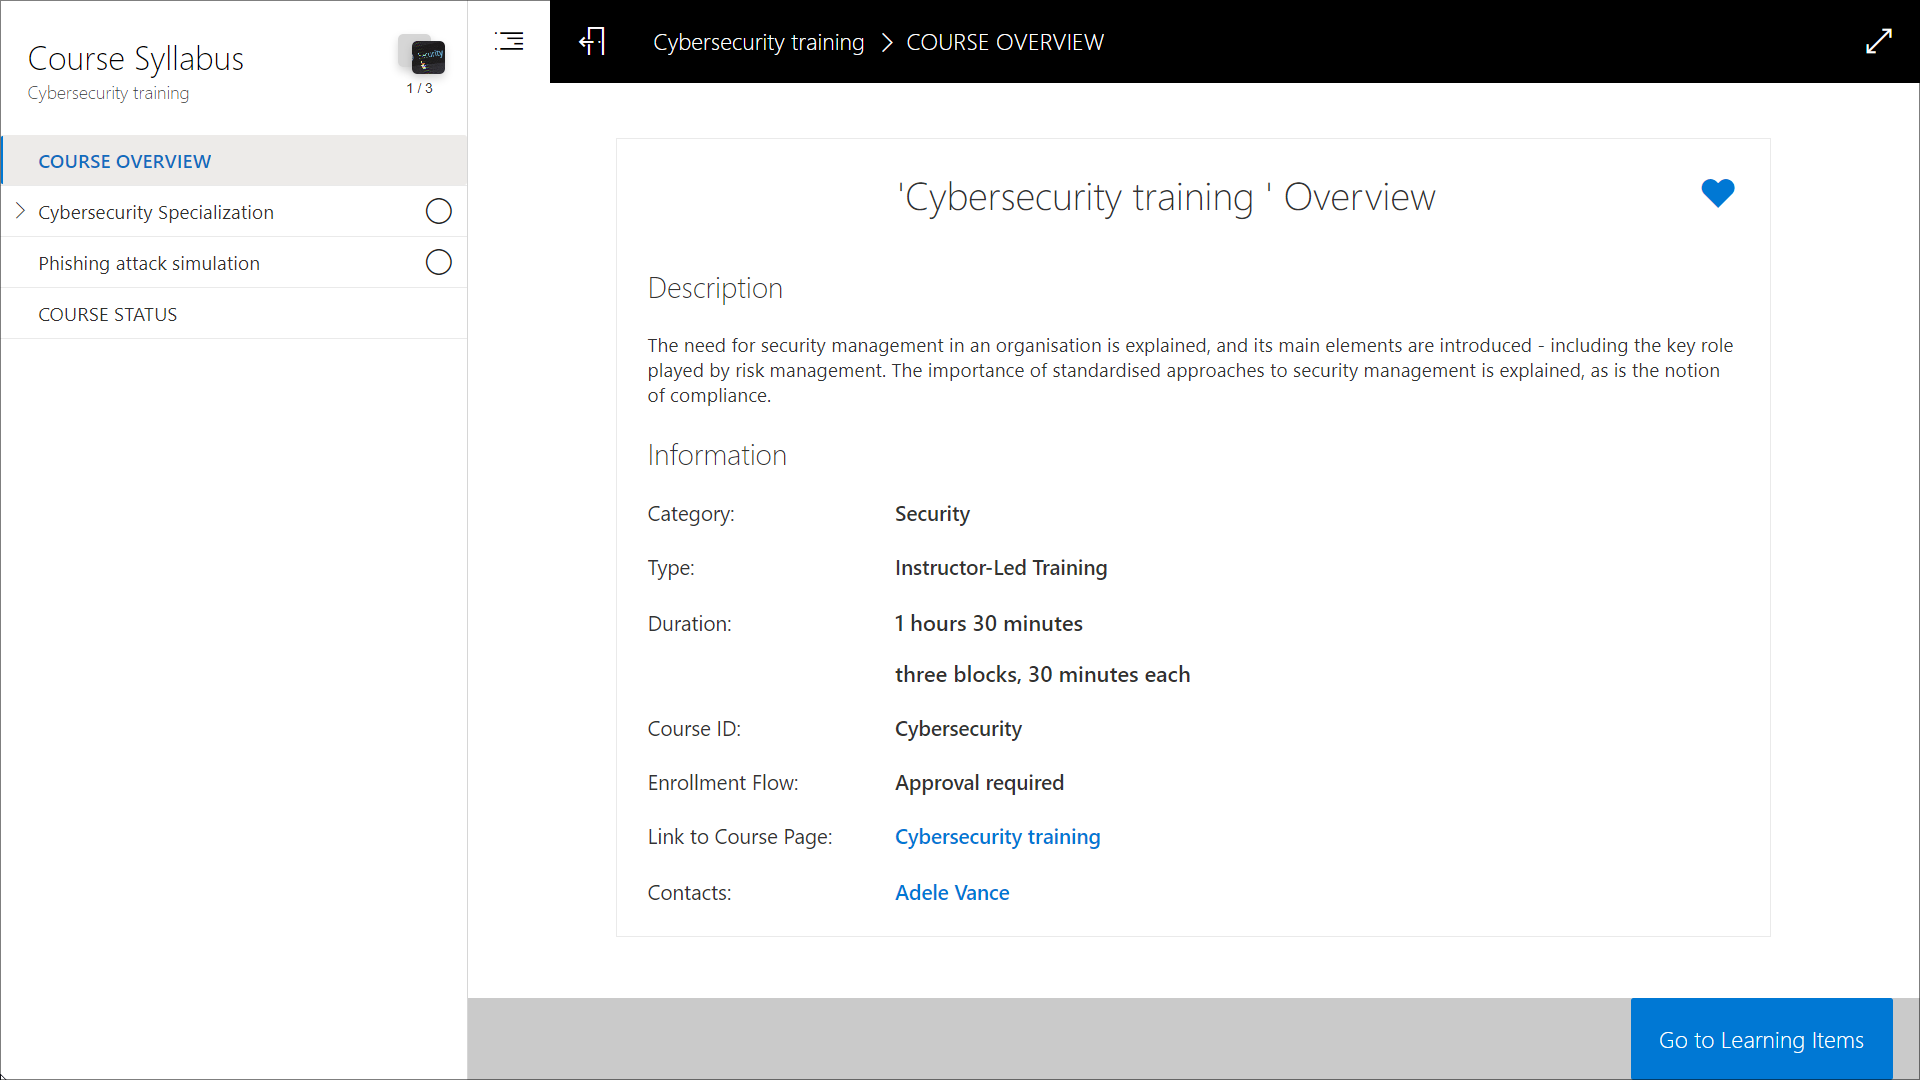This screenshot has height=1080, width=1920.
Task: Click the Course Syllabus heading
Action: 136,58
